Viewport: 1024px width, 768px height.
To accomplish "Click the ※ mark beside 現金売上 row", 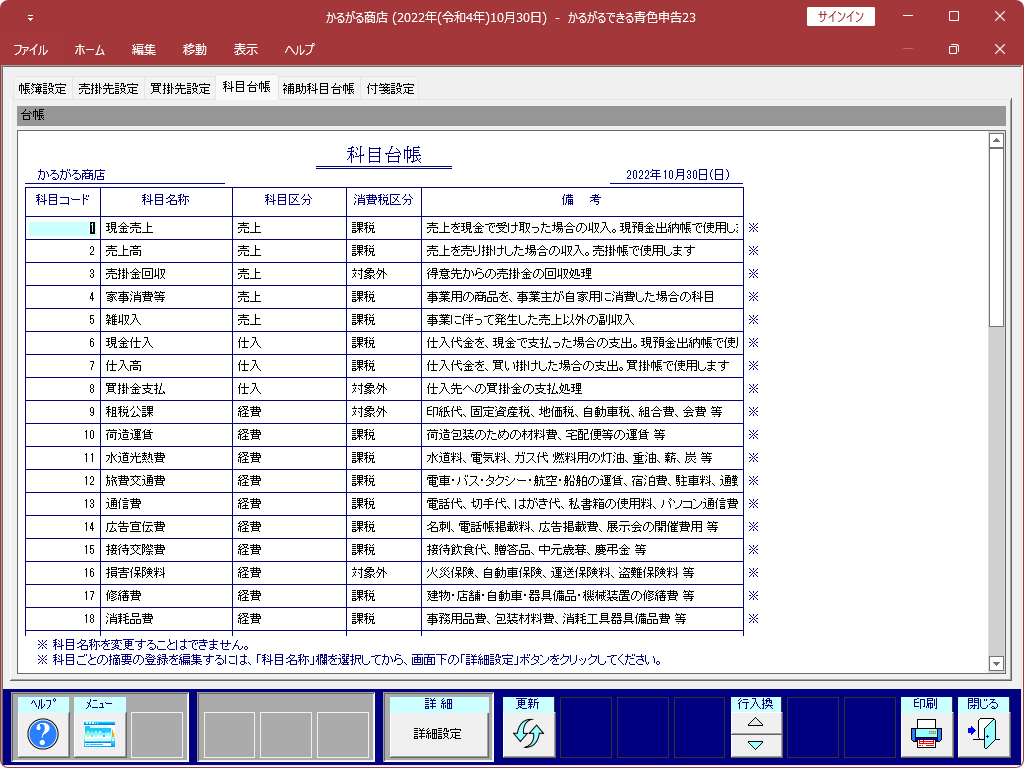I will (x=754, y=228).
